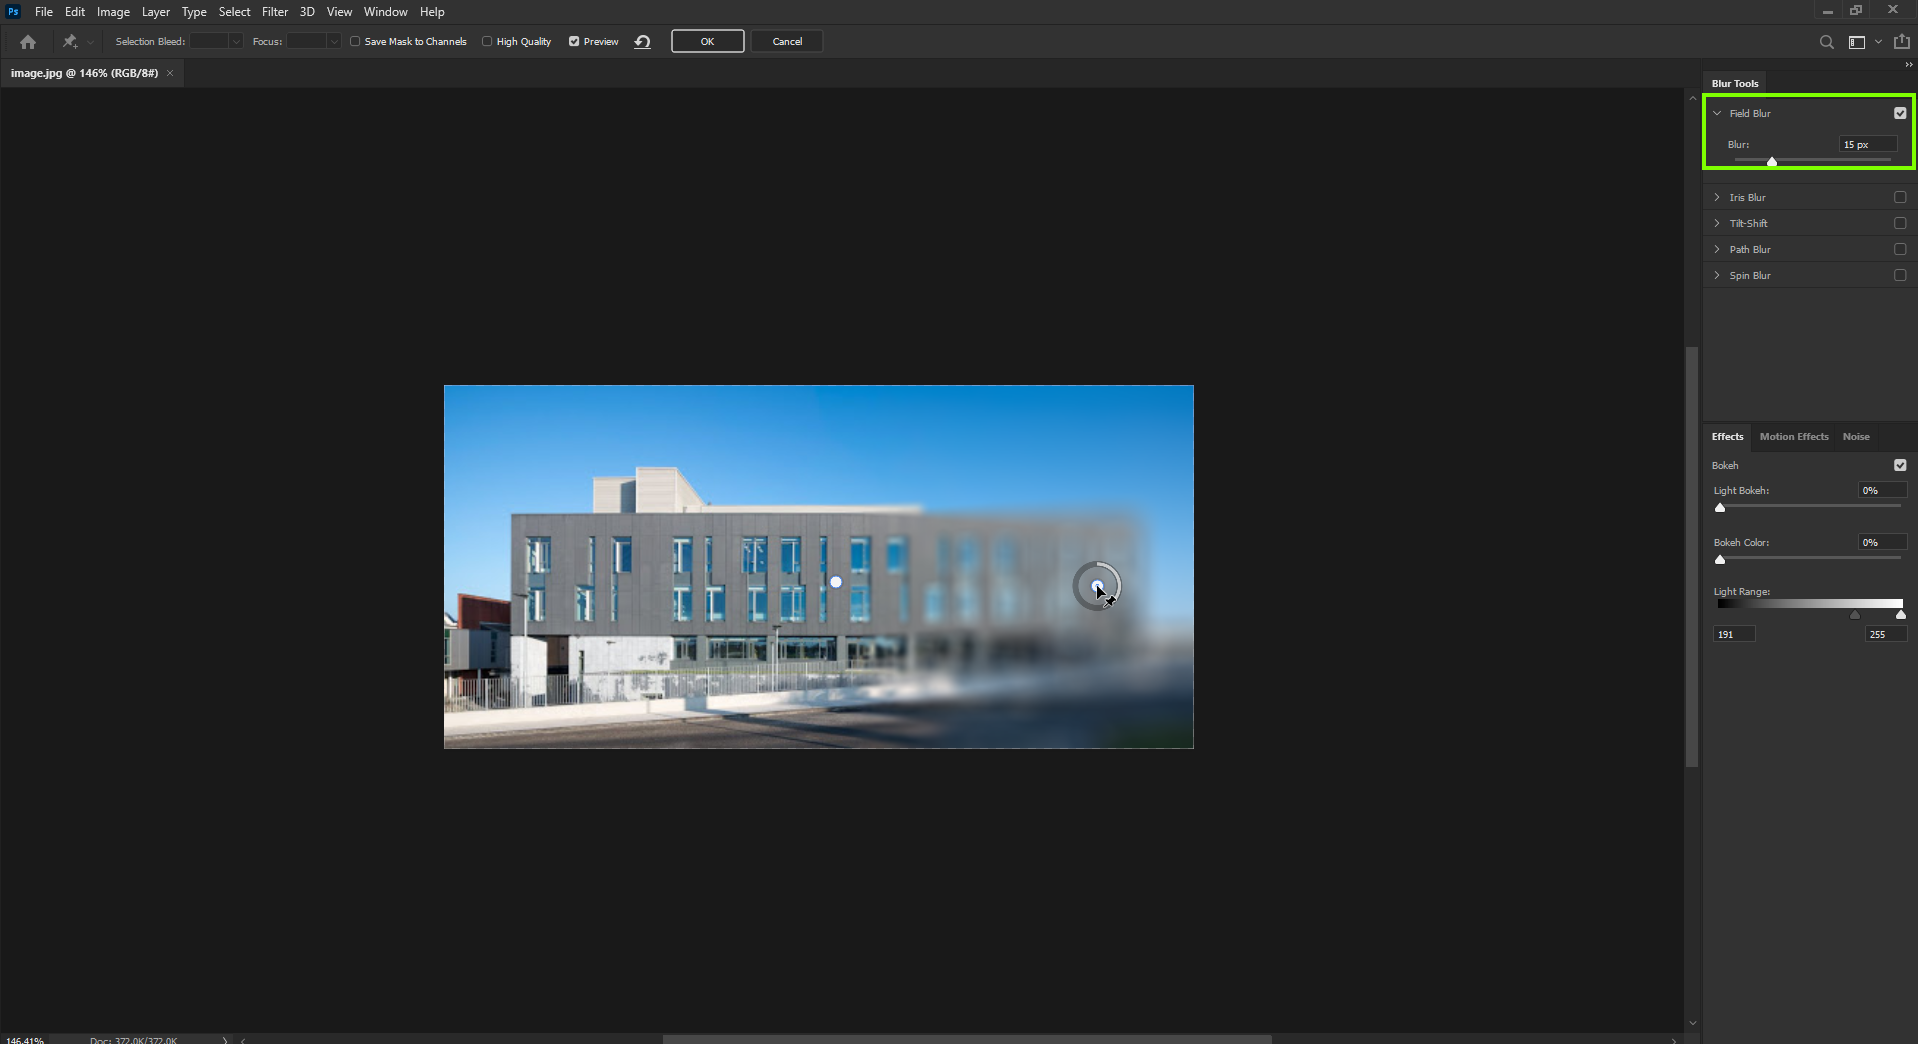
Task: Open the Filter menu
Action: (x=275, y=11)
